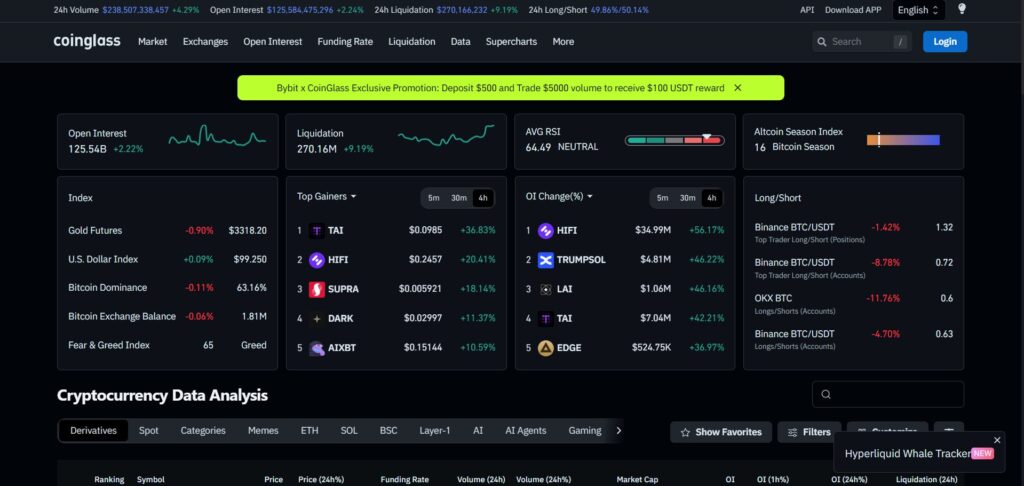Click the slash shortcut key icon in search

tap(901, 42)
